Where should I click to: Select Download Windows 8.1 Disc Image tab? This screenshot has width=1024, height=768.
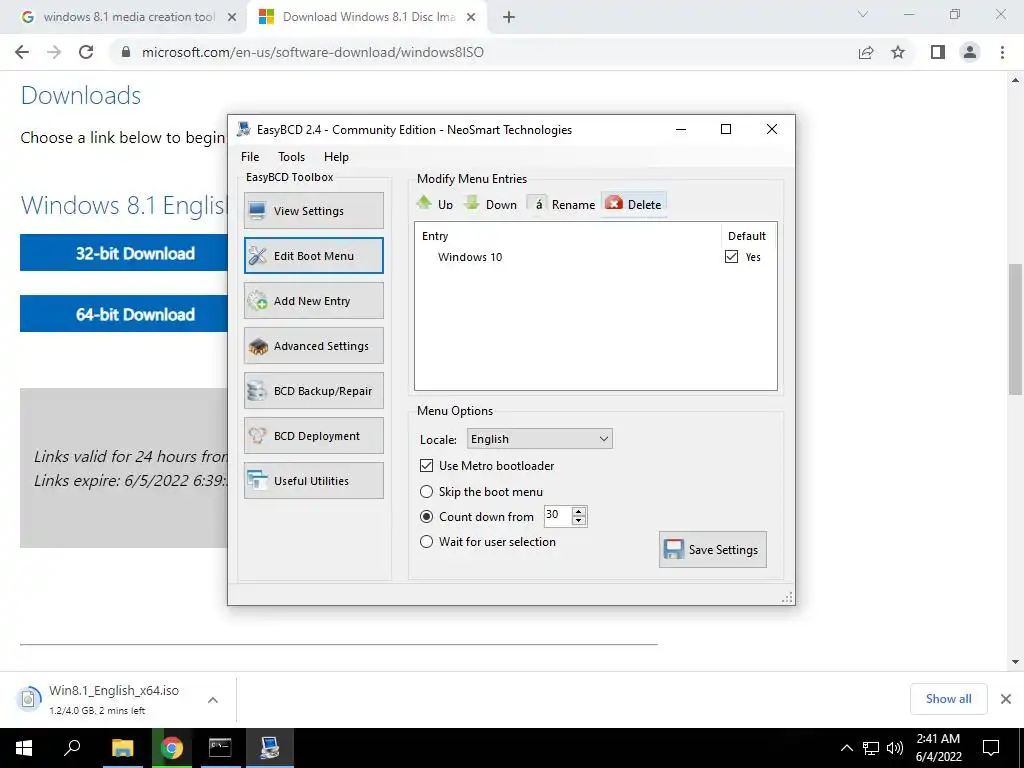[x=366, y=17]
